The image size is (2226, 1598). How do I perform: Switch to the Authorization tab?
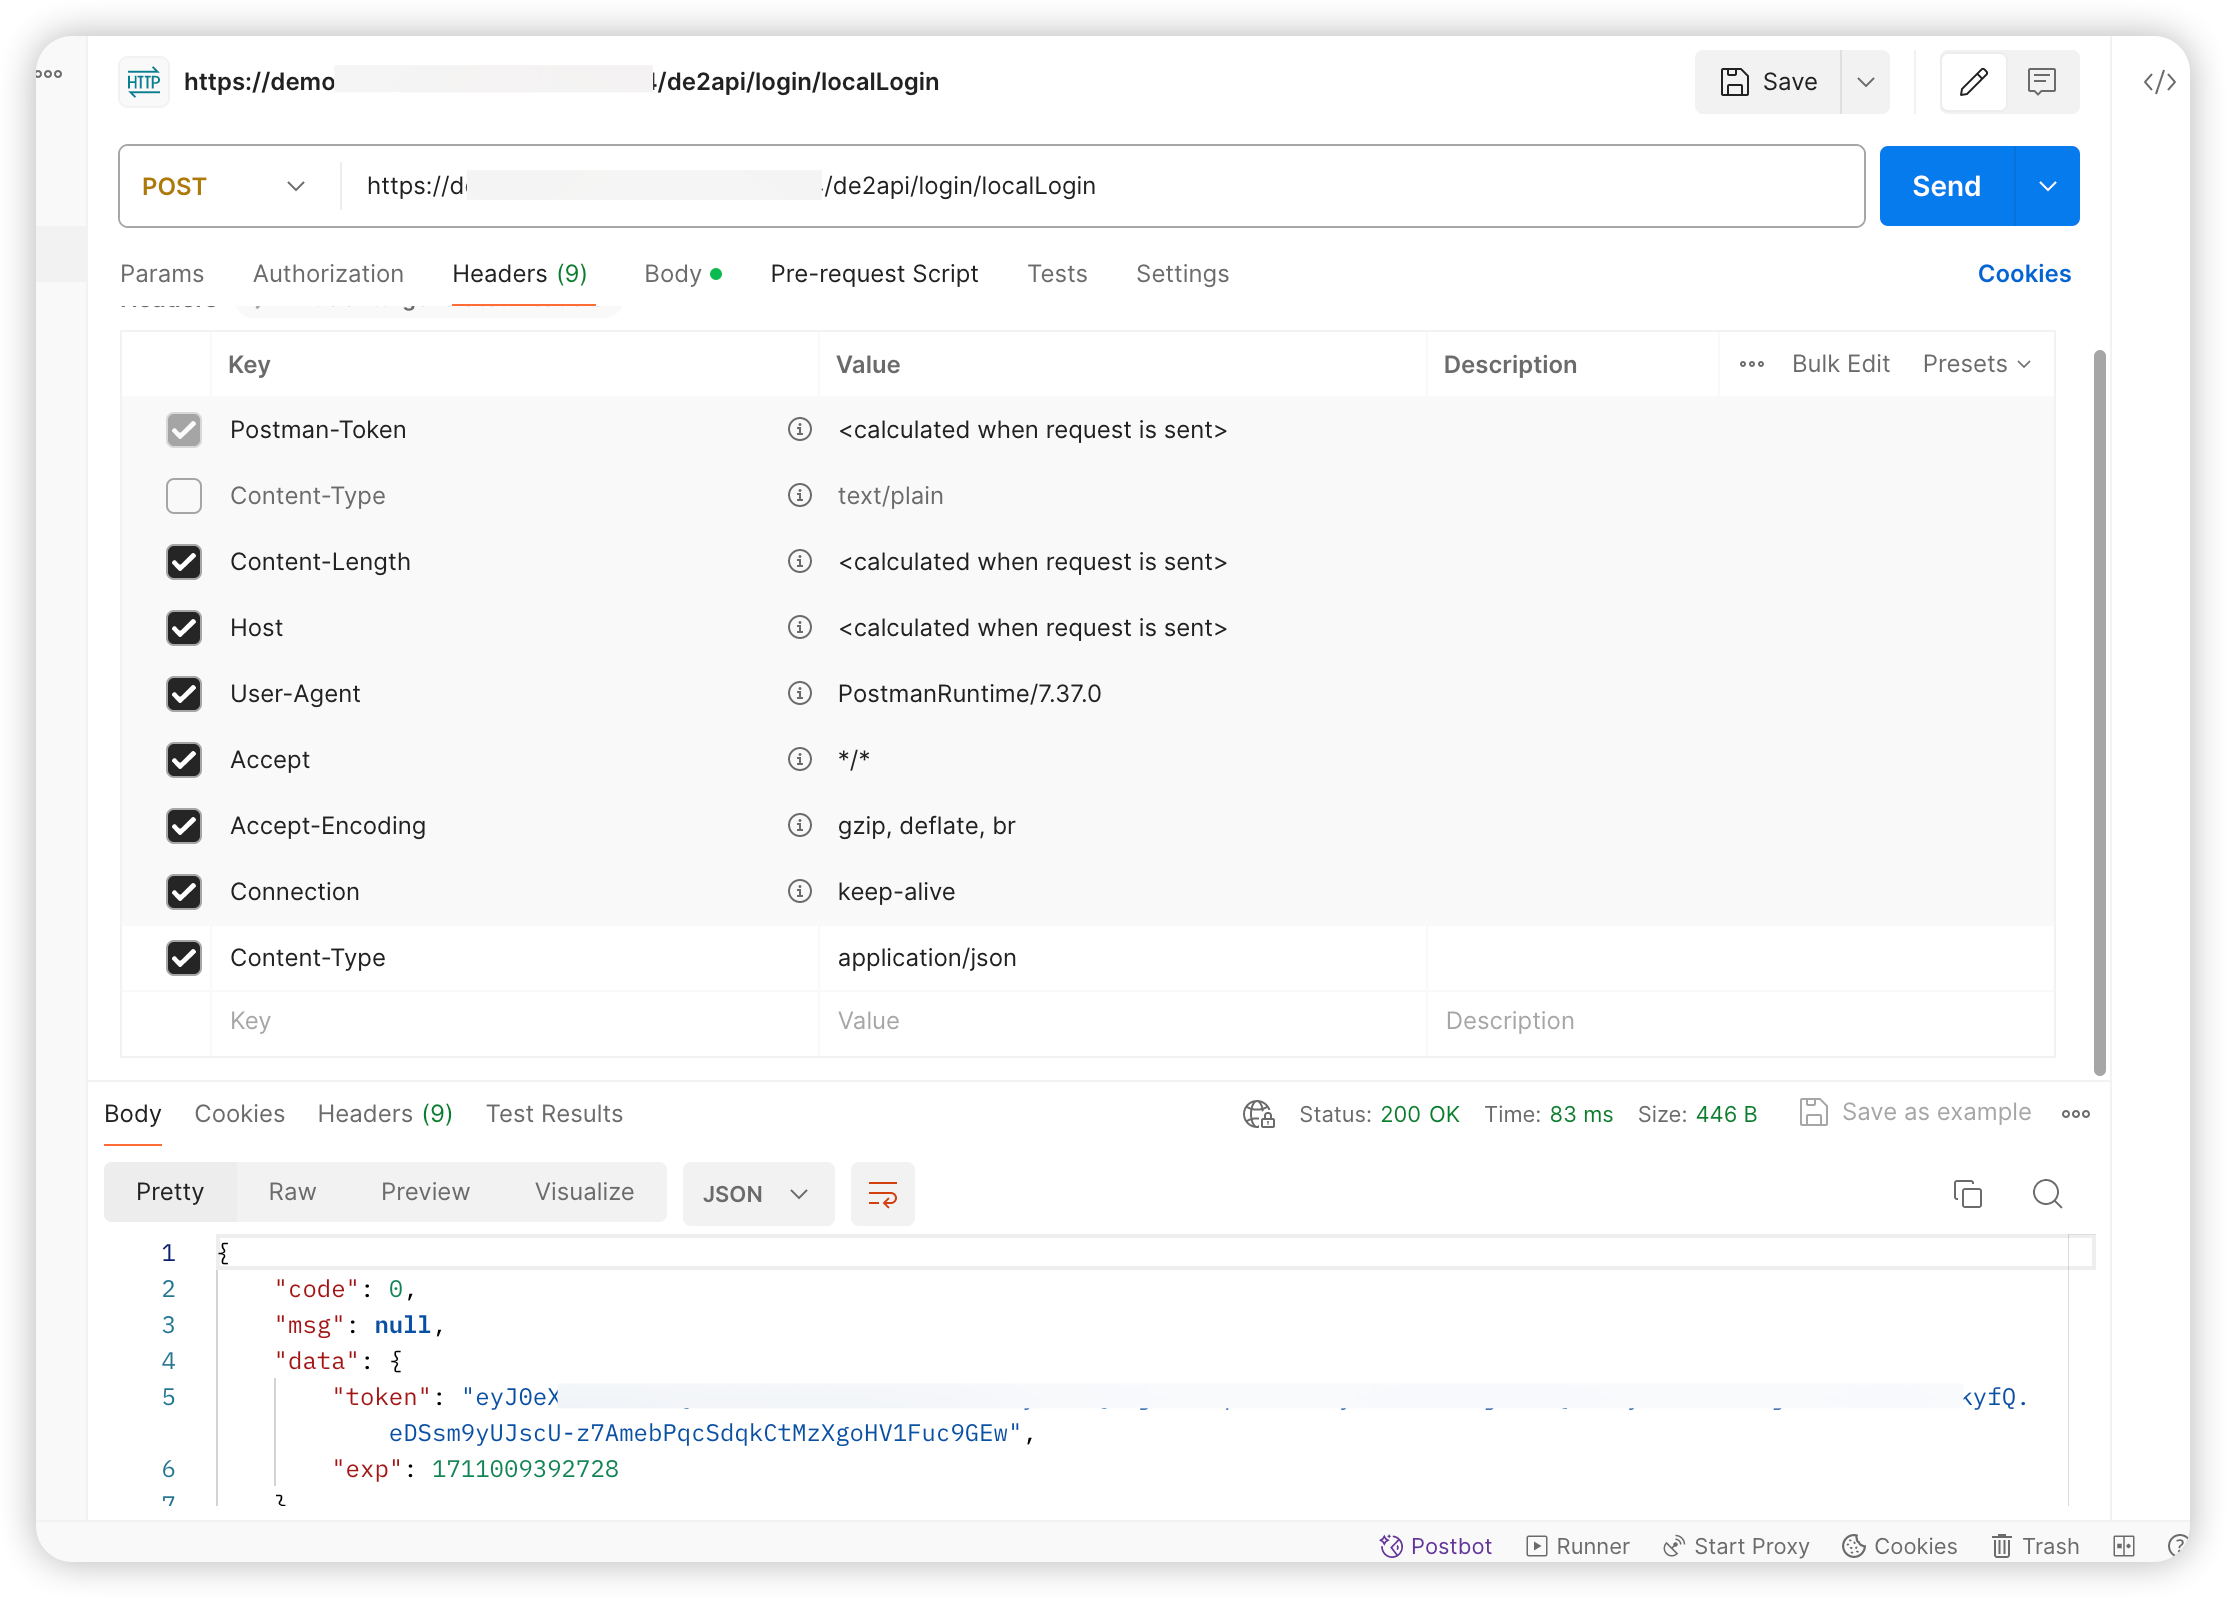click(328, 273)
